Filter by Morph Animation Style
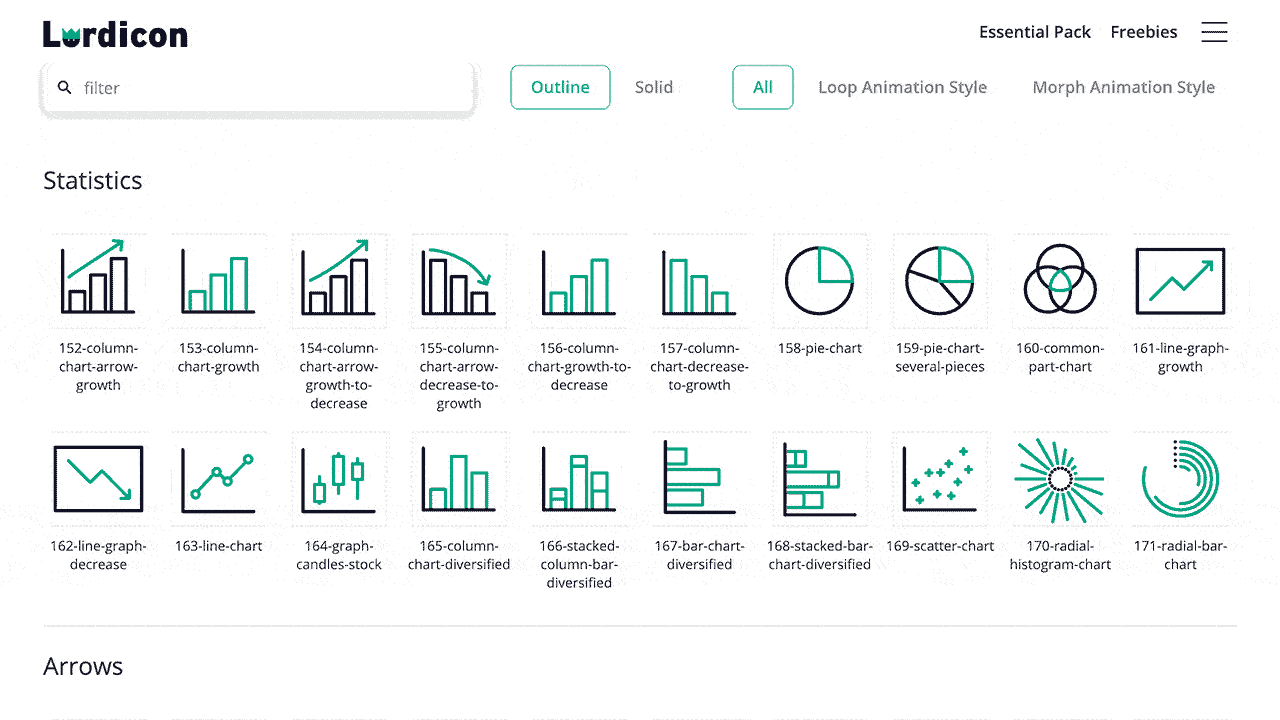Viewport: 1280px width, 720px height. pos(1123,87)
